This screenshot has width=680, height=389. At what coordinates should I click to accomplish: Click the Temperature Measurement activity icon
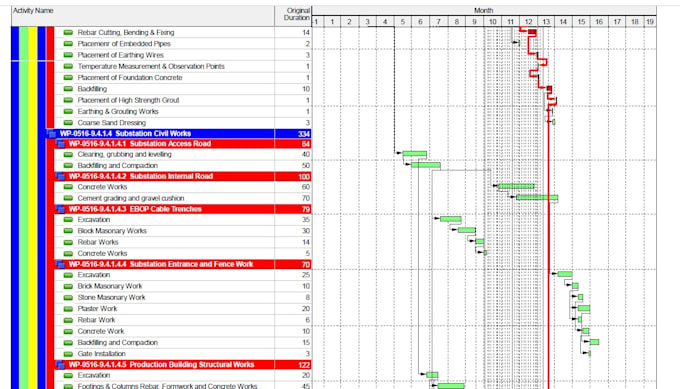click(x=68, y=66)
